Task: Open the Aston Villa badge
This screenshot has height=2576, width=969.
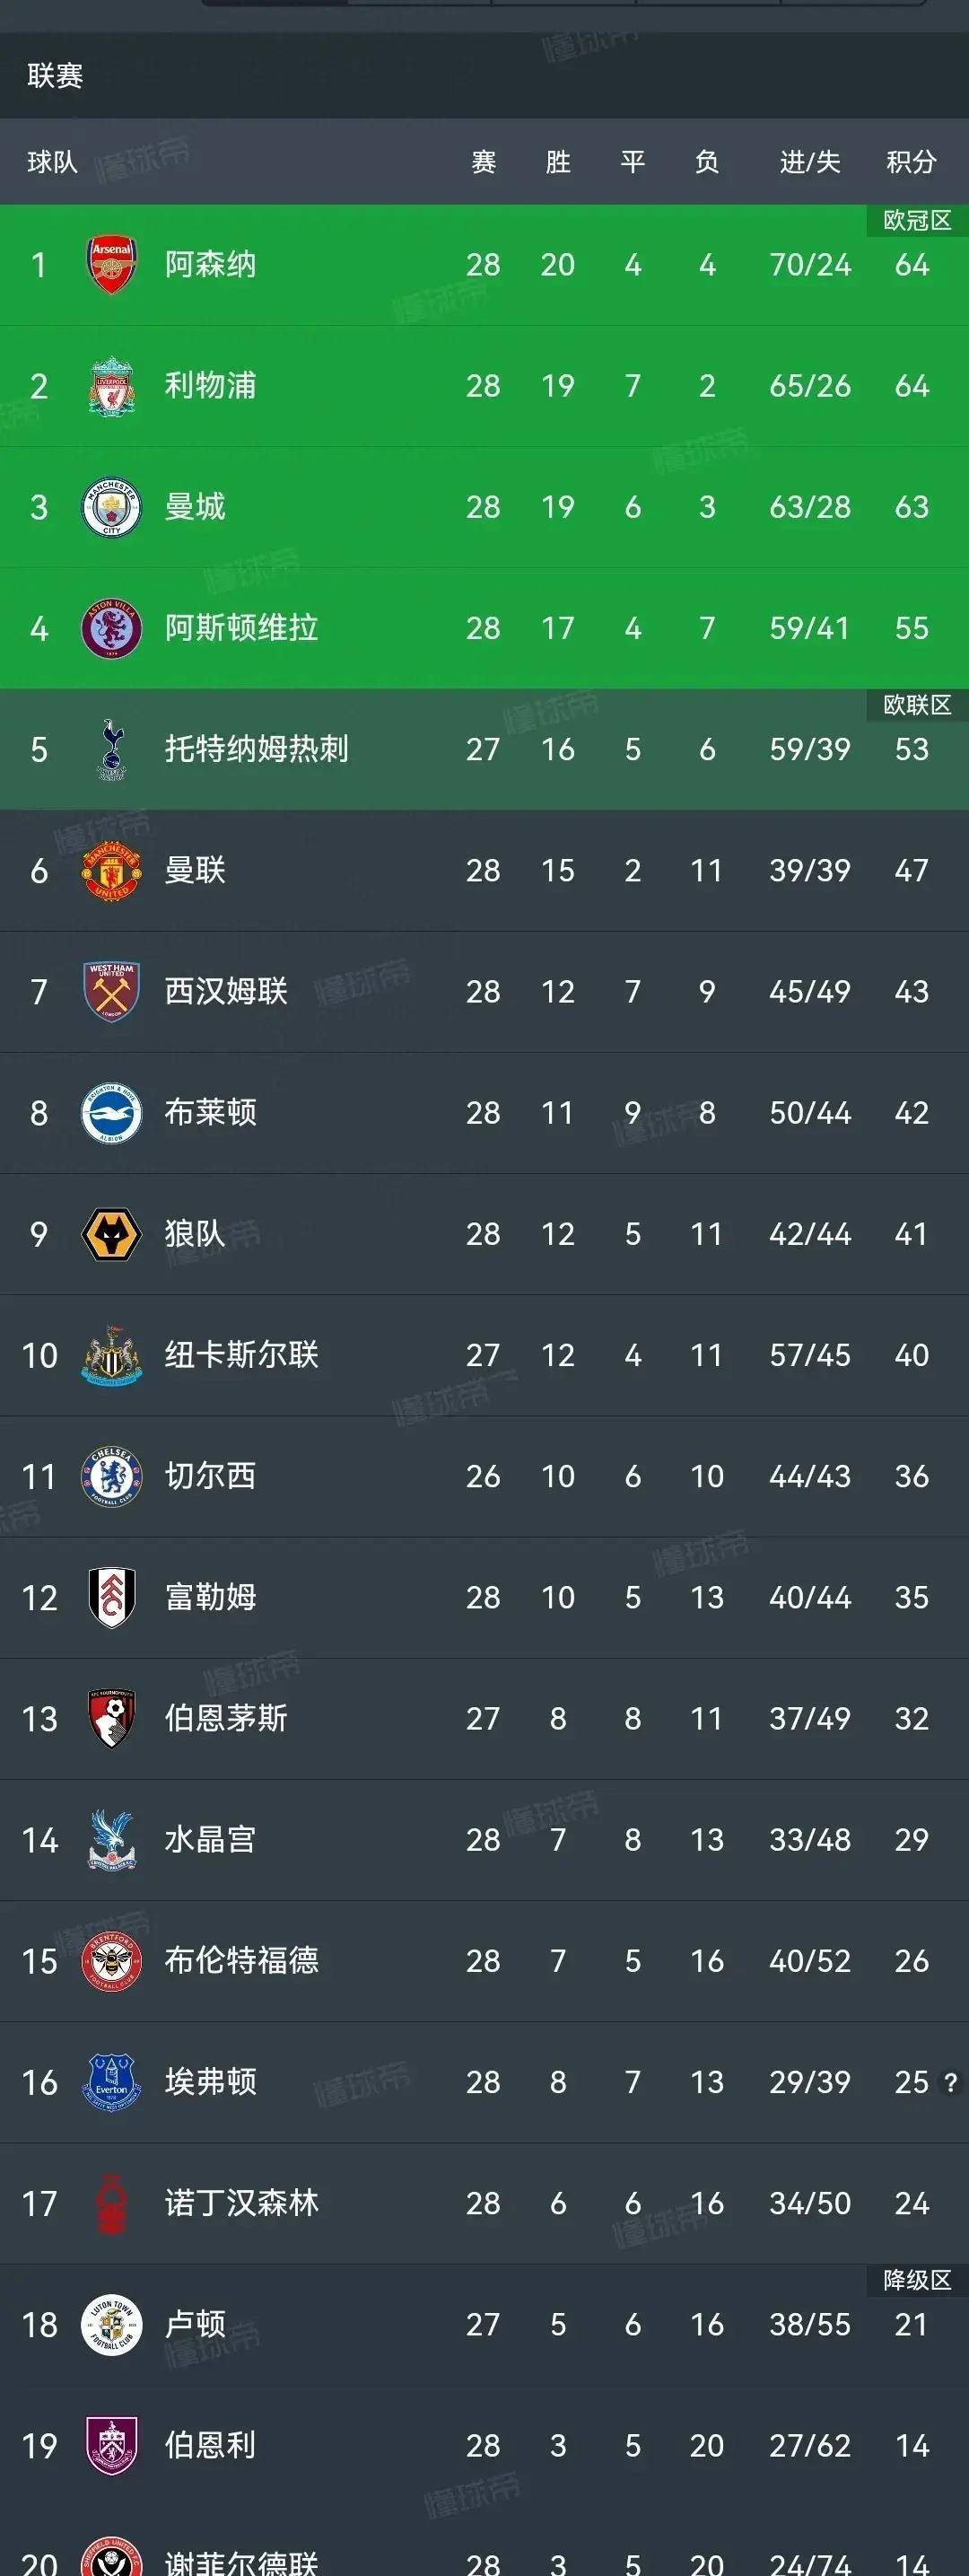Action: pos(111,628)
